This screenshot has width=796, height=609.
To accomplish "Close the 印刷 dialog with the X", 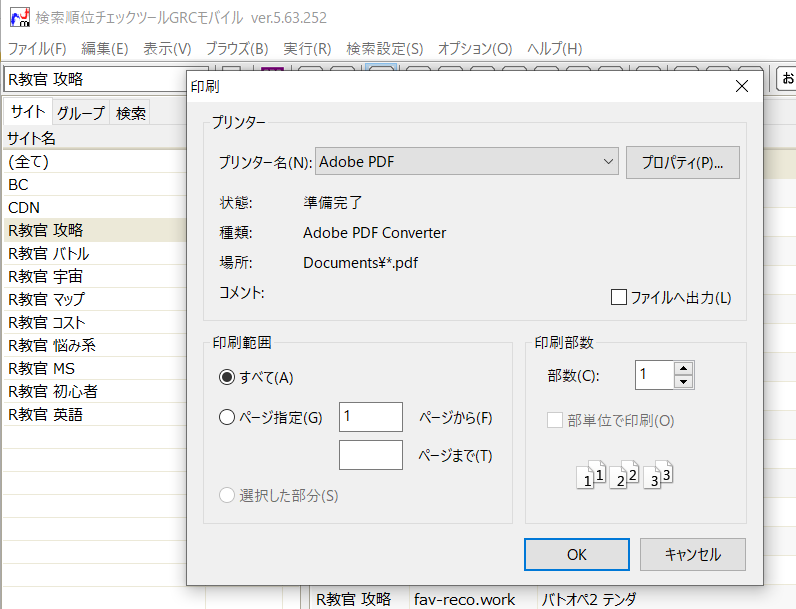I will pyautogui.click(x=741, y=86).
